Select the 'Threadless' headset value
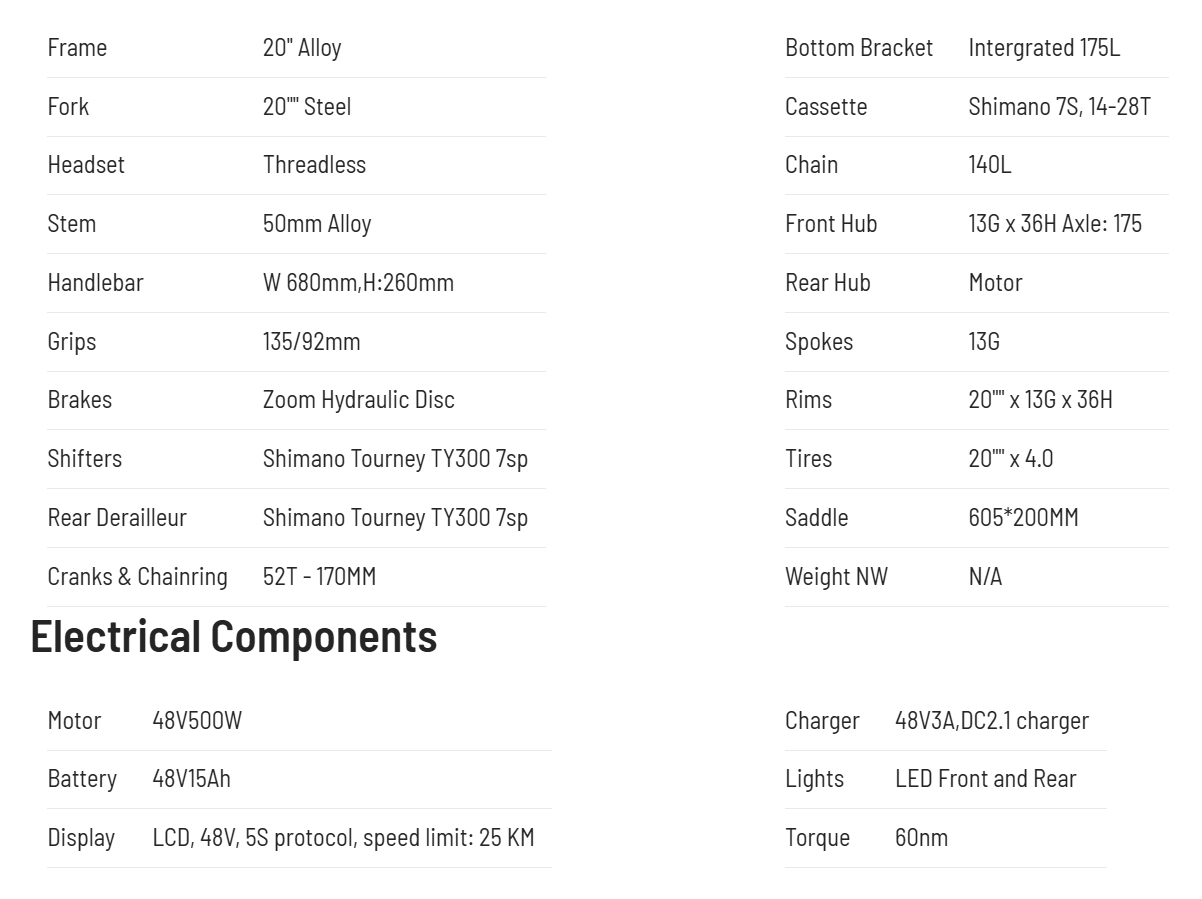1202x899 pixels. tap(314, 165)
